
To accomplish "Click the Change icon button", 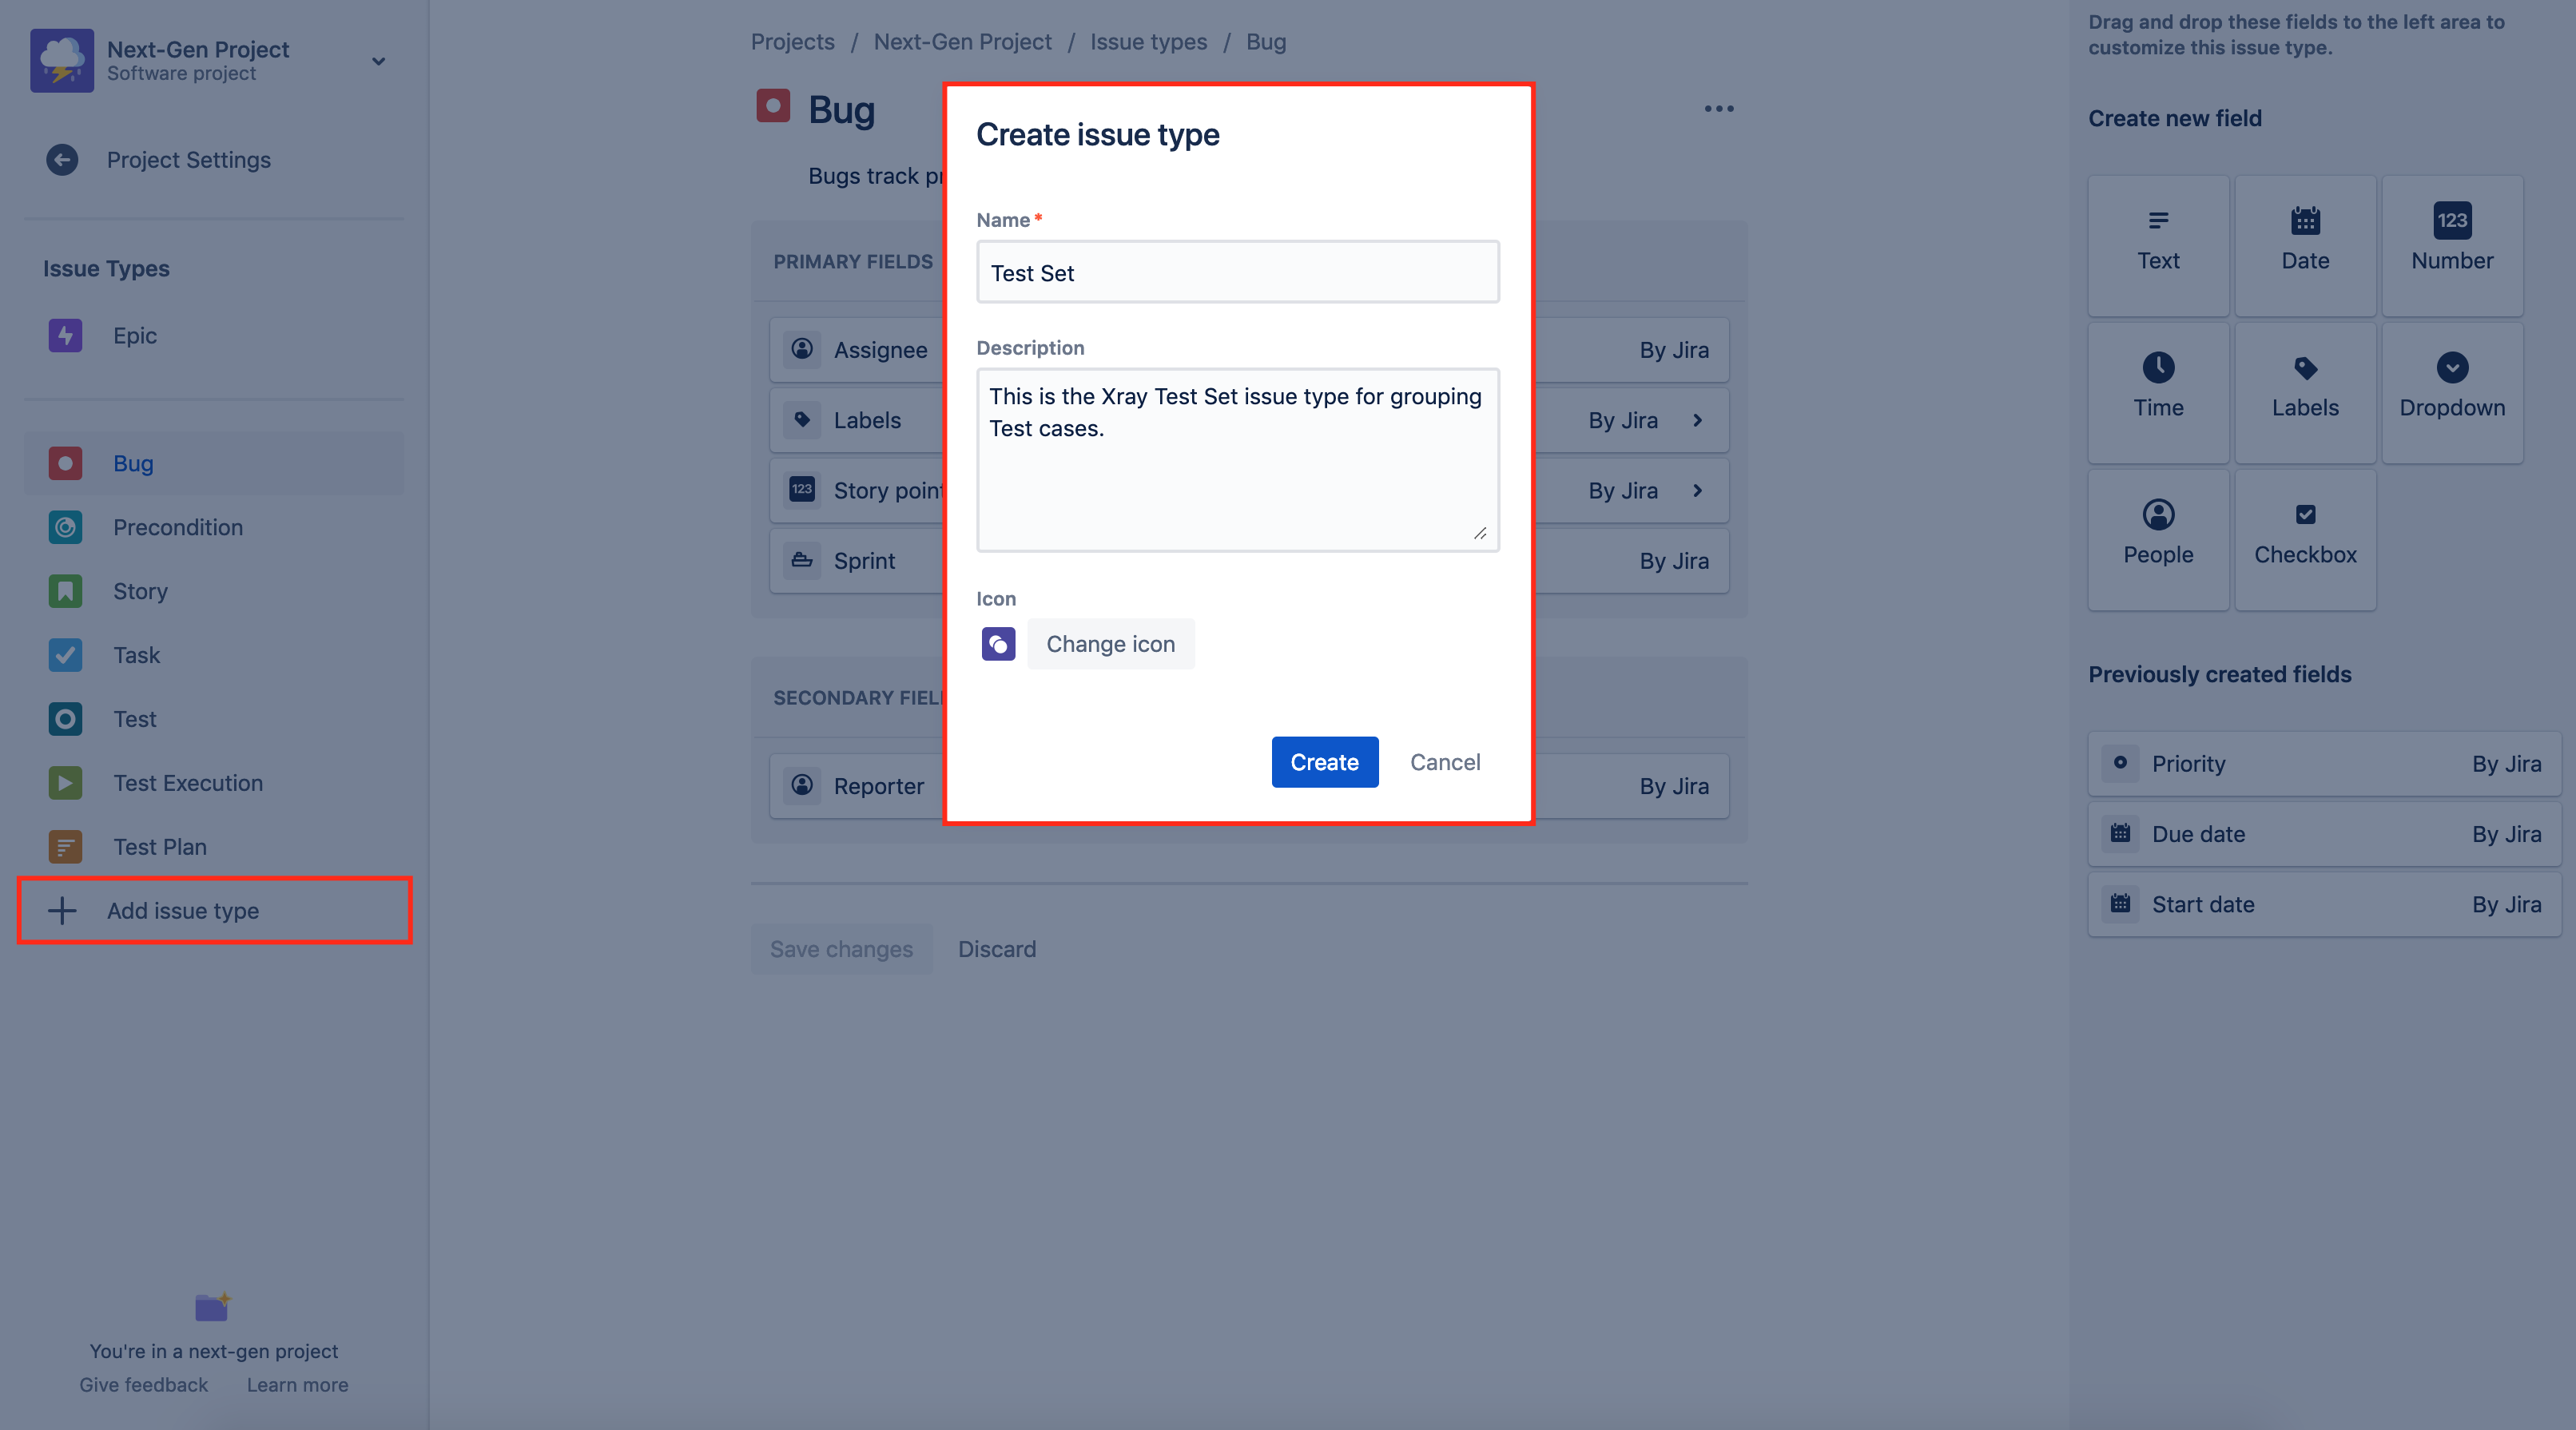I will [1111, 644].
